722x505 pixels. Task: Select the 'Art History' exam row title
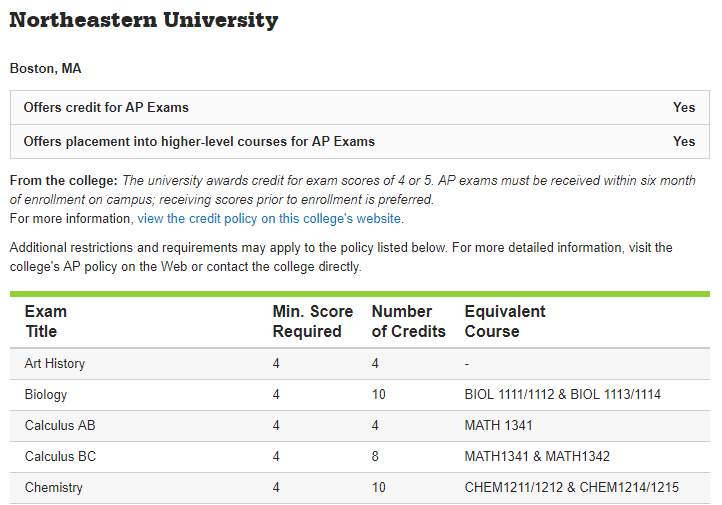(55, 364)
